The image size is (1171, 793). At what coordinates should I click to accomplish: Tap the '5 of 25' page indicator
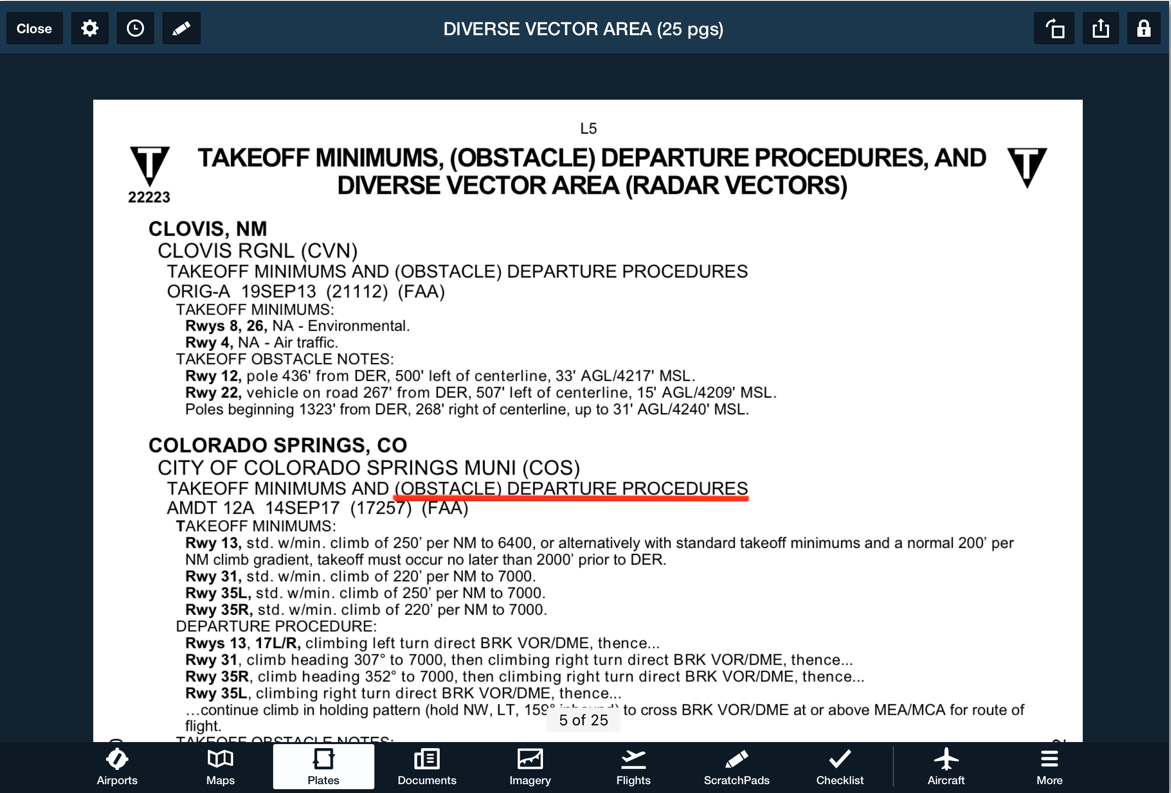tap(583, 720)
